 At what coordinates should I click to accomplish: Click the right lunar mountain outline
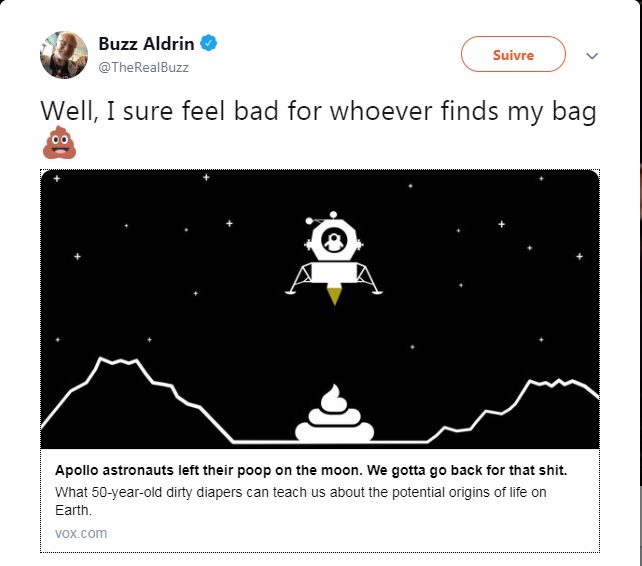tap(514, 410)
